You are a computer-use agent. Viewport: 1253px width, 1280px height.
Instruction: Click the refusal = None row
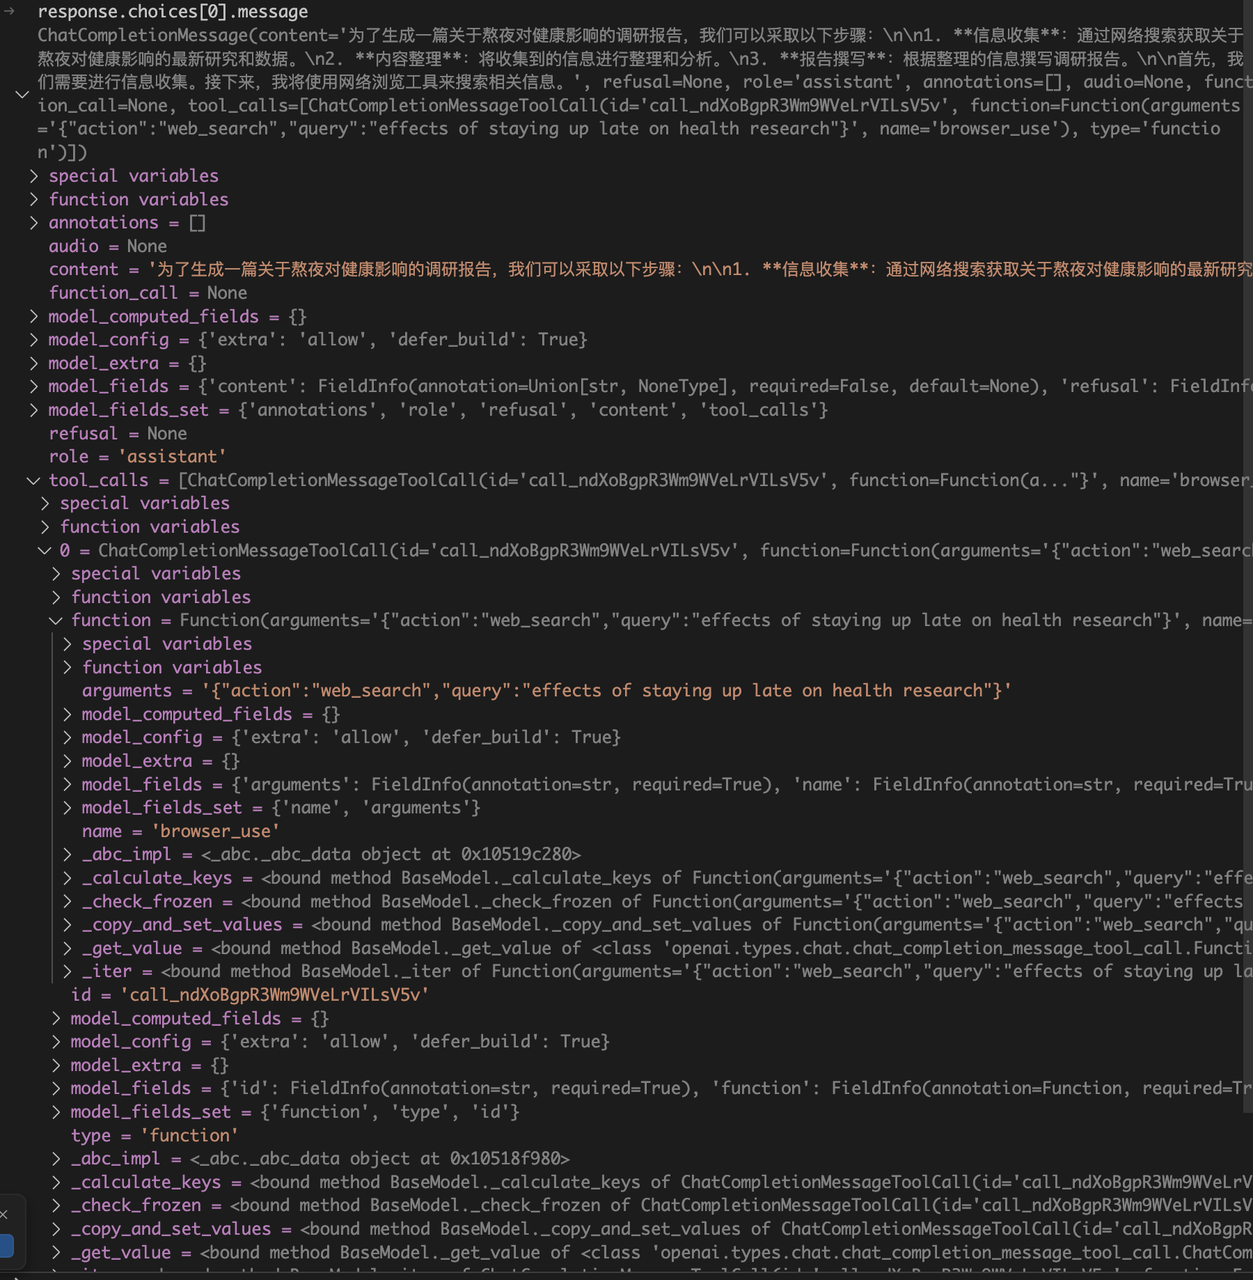(117, 434)
